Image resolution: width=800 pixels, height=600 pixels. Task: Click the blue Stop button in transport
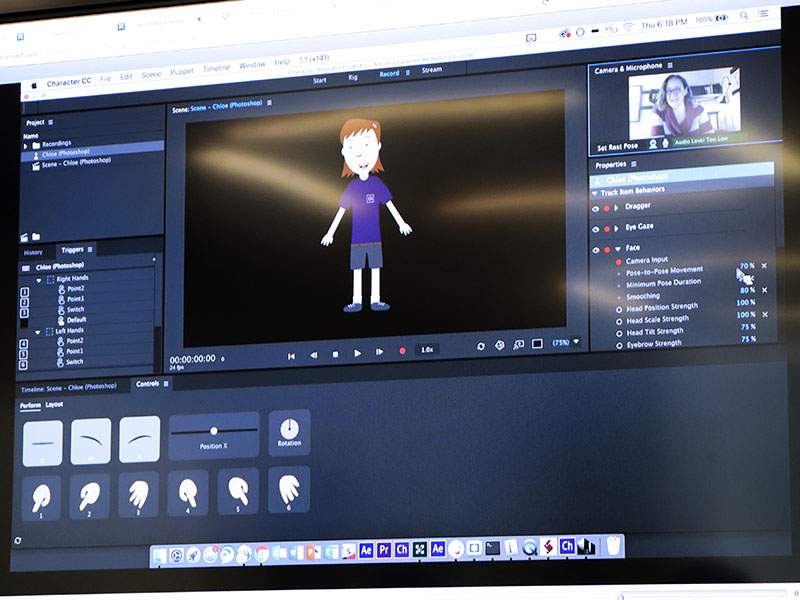335,354
